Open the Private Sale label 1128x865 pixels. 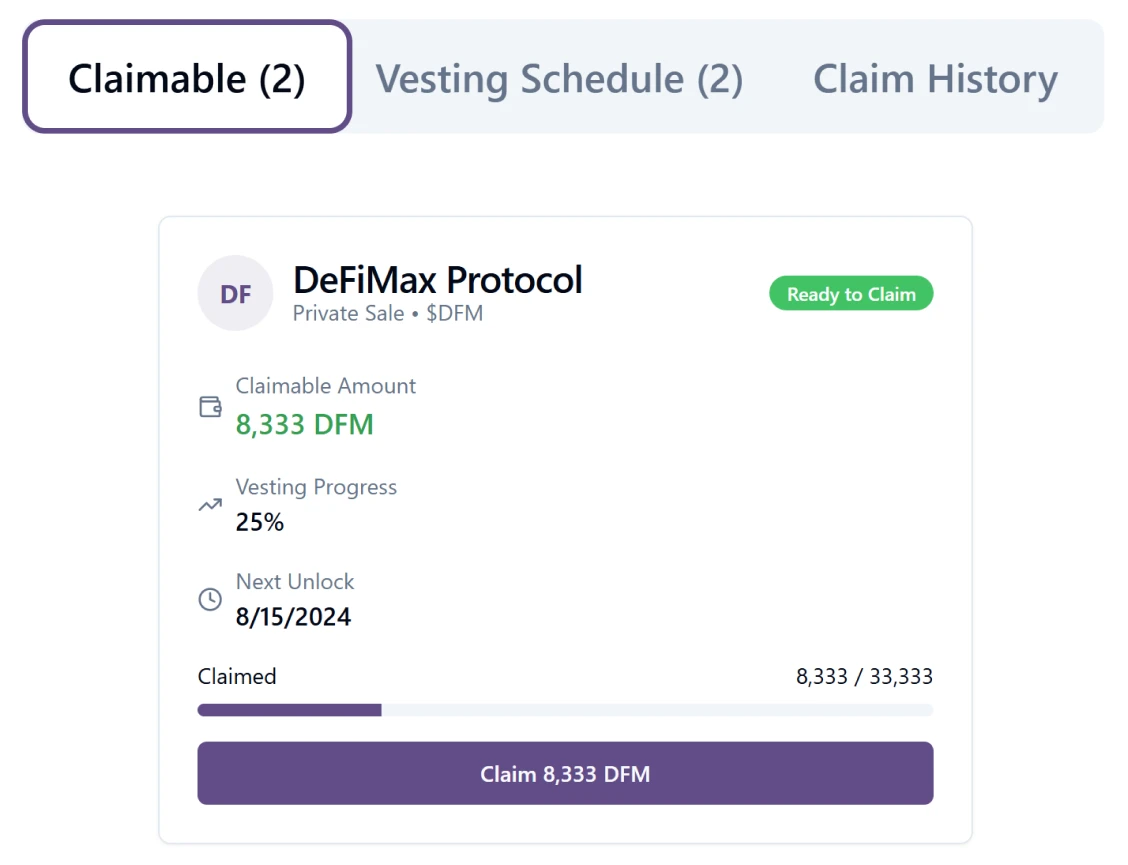tap(347, 313)
